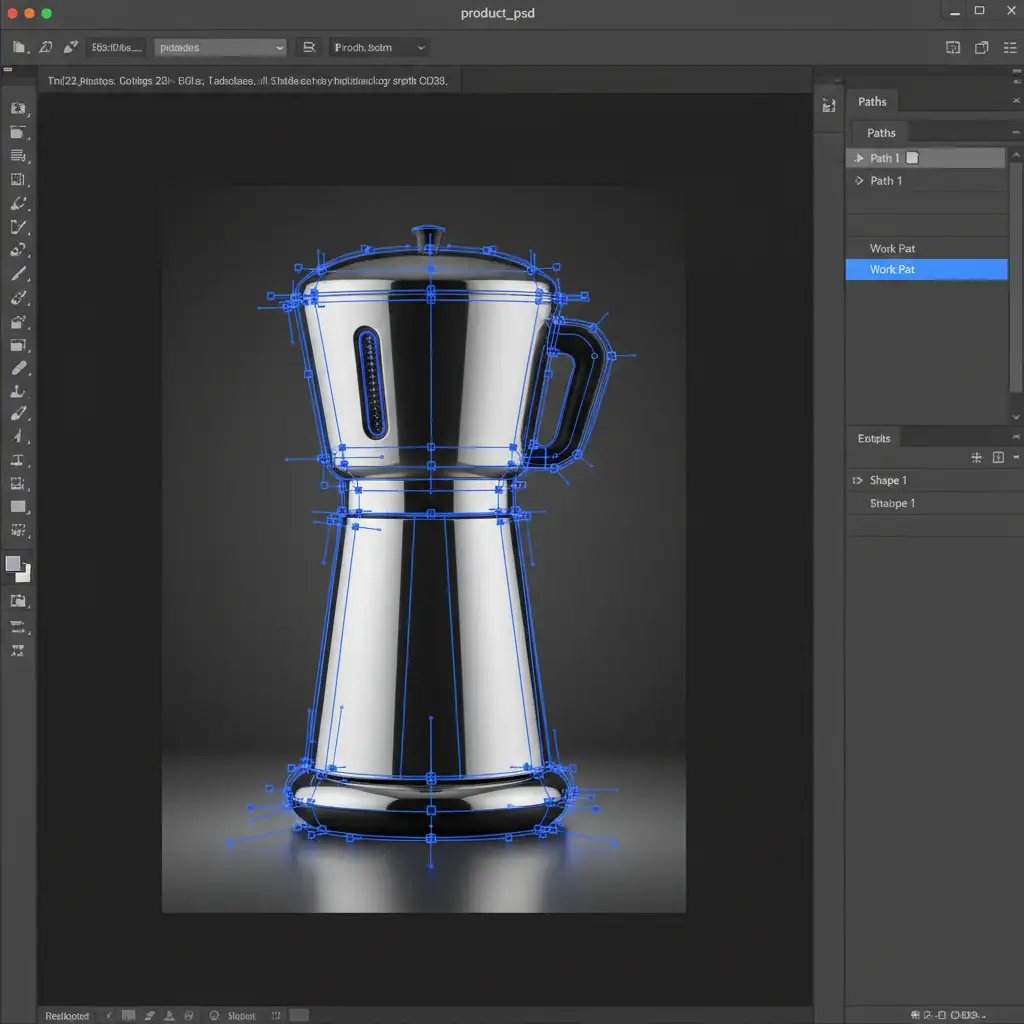Click the topmost tool in the left toolbar
1024x1024 pixels.
(x=18, y=108)
